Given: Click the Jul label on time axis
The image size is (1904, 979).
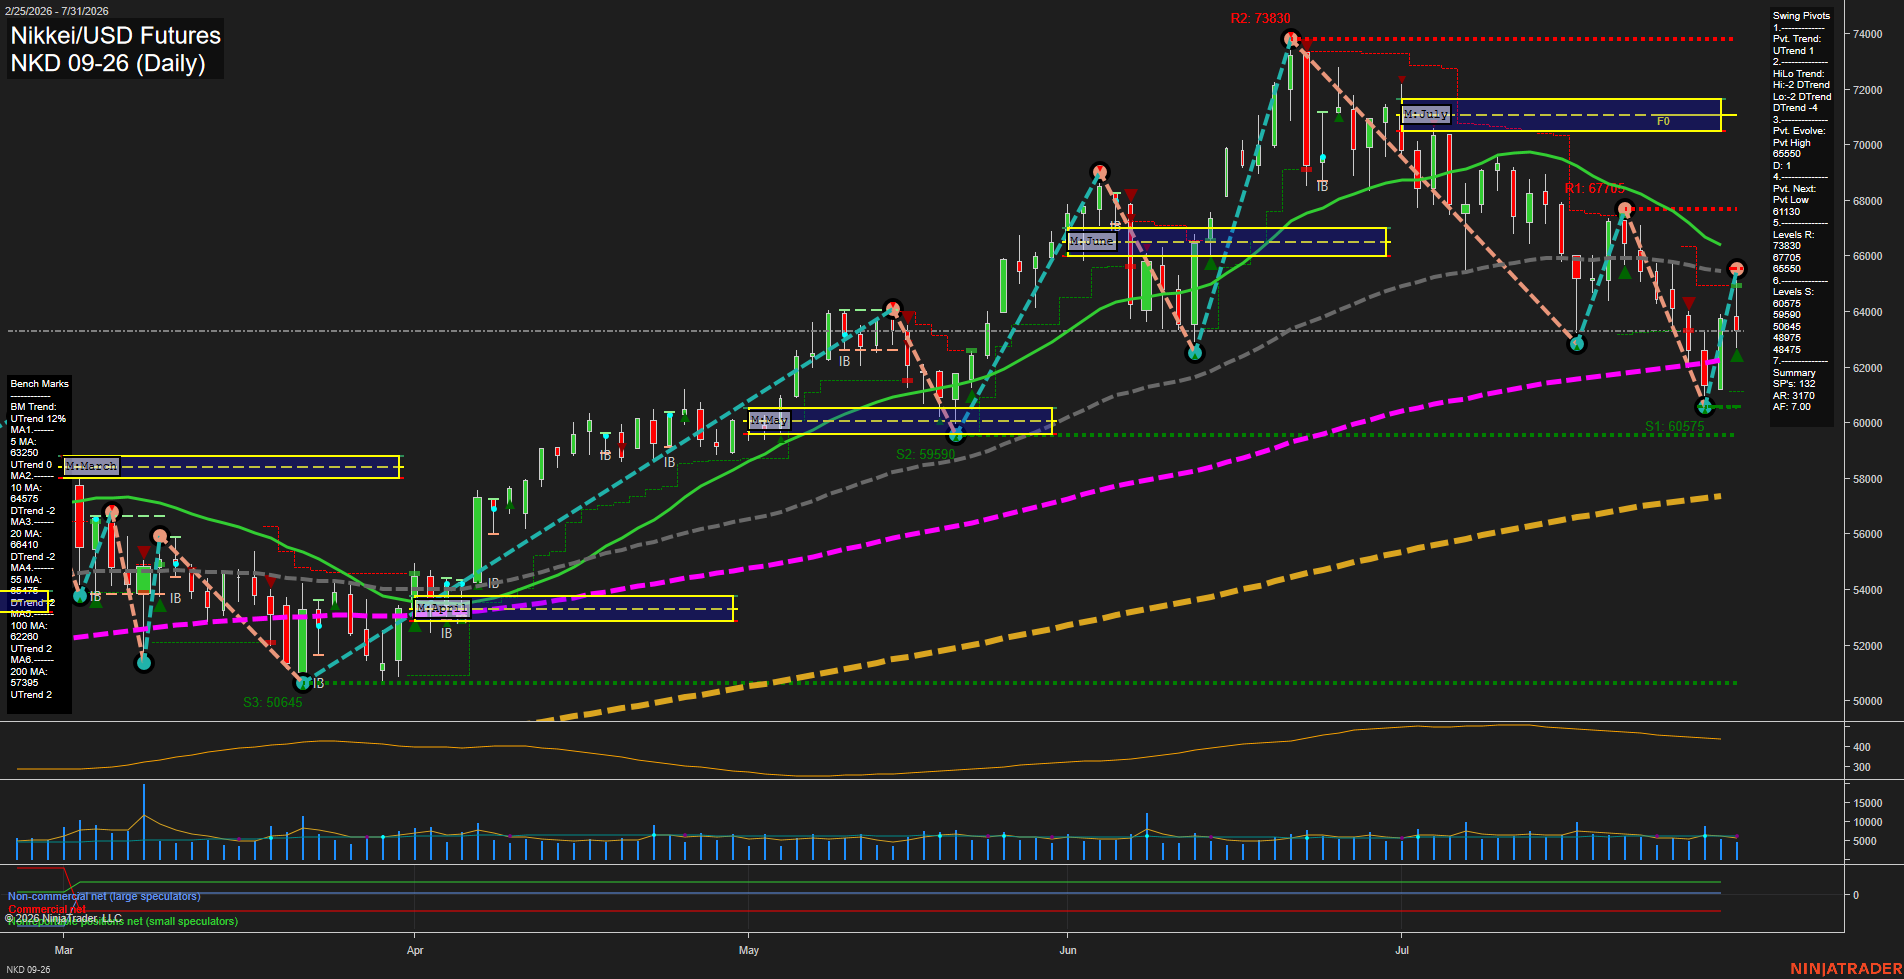Looking at the screenshot, I should click(x=1402, y=950).
